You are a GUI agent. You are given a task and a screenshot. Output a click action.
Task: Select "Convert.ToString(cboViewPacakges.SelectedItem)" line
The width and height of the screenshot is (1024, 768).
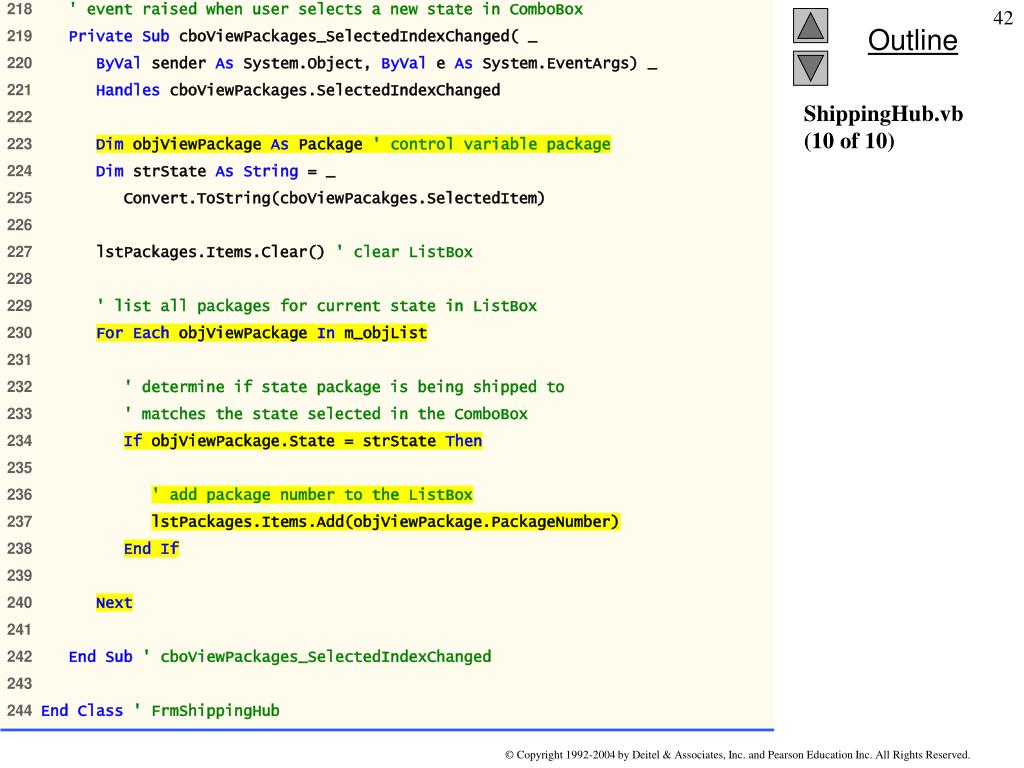(x=334, y=198)
